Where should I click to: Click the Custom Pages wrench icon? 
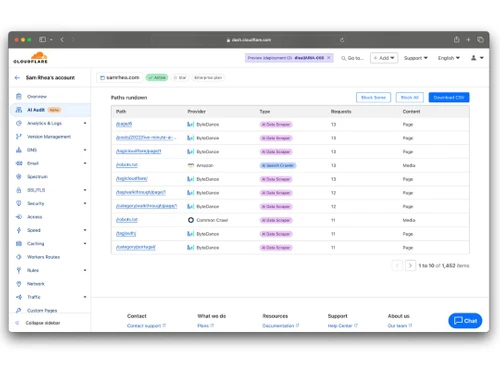pyautogui.click(x=19, y=310)
